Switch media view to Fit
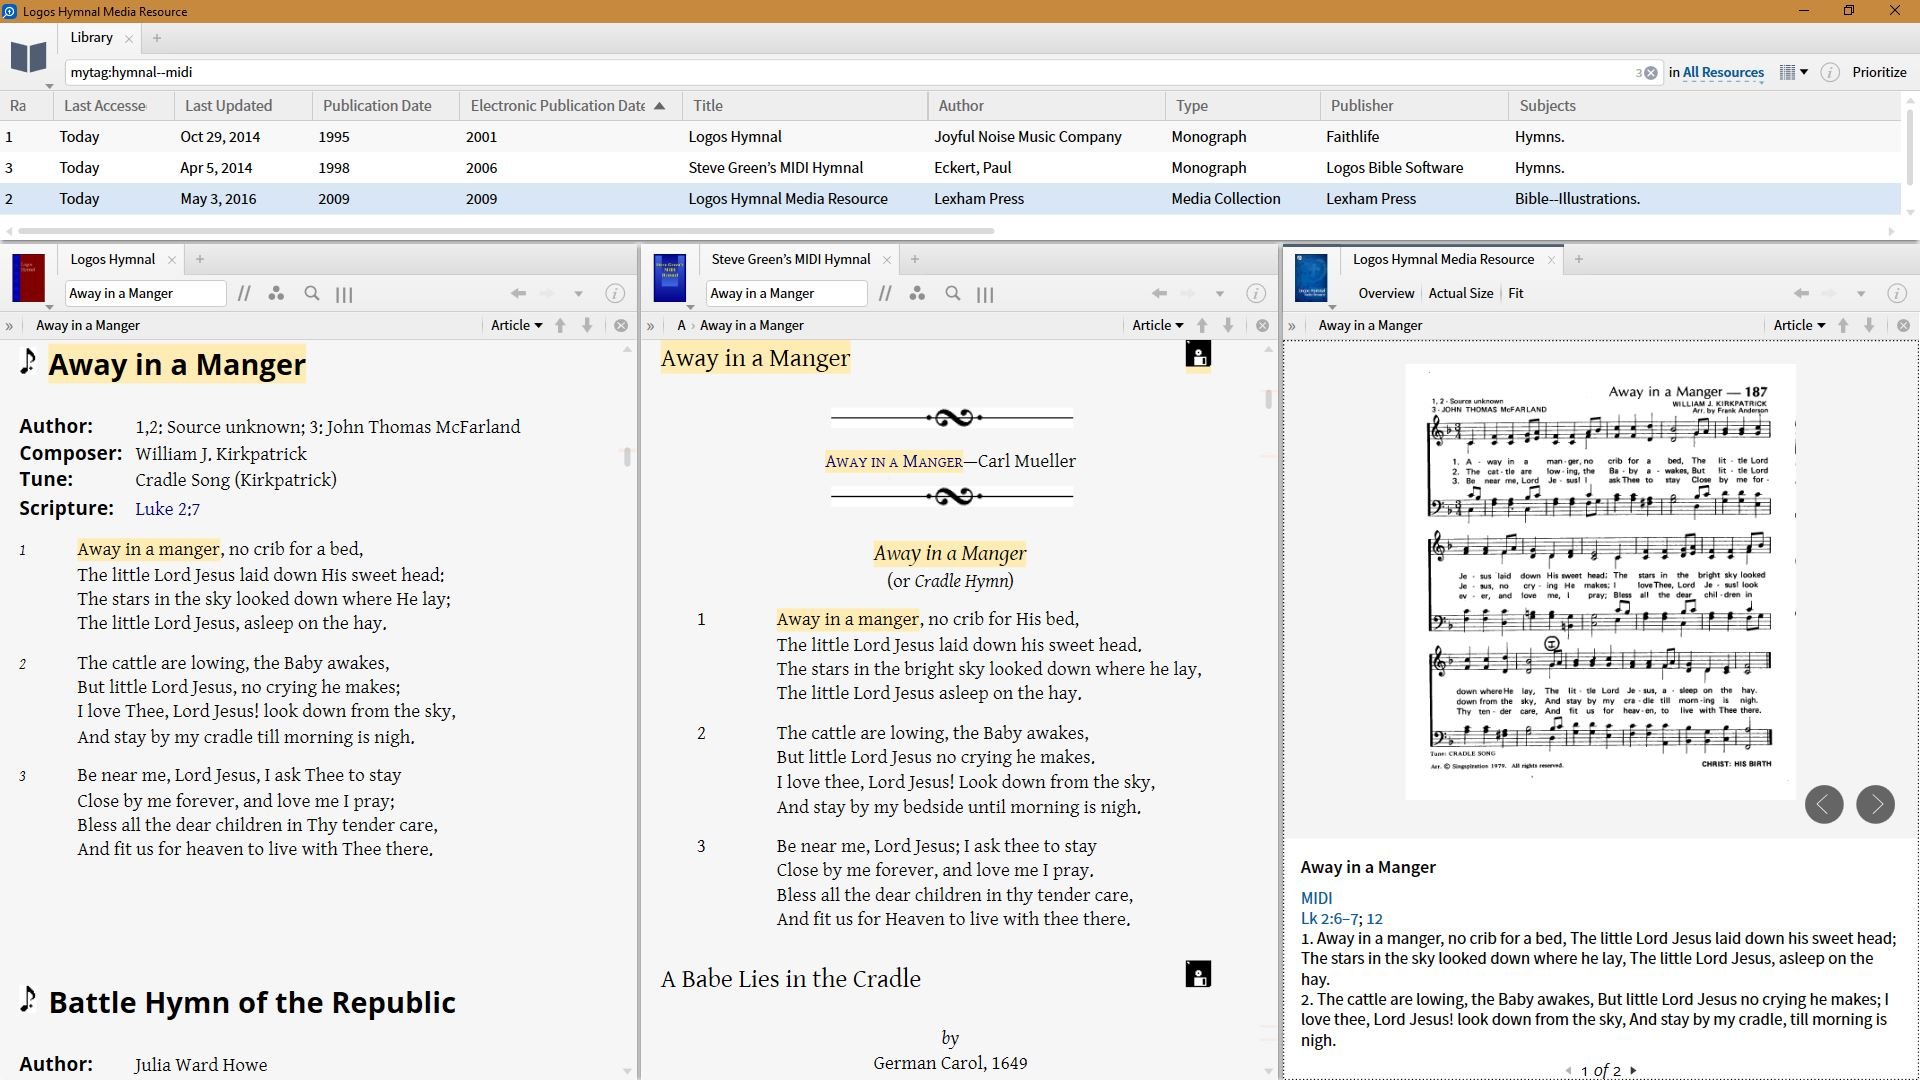 click(1516, 294)
